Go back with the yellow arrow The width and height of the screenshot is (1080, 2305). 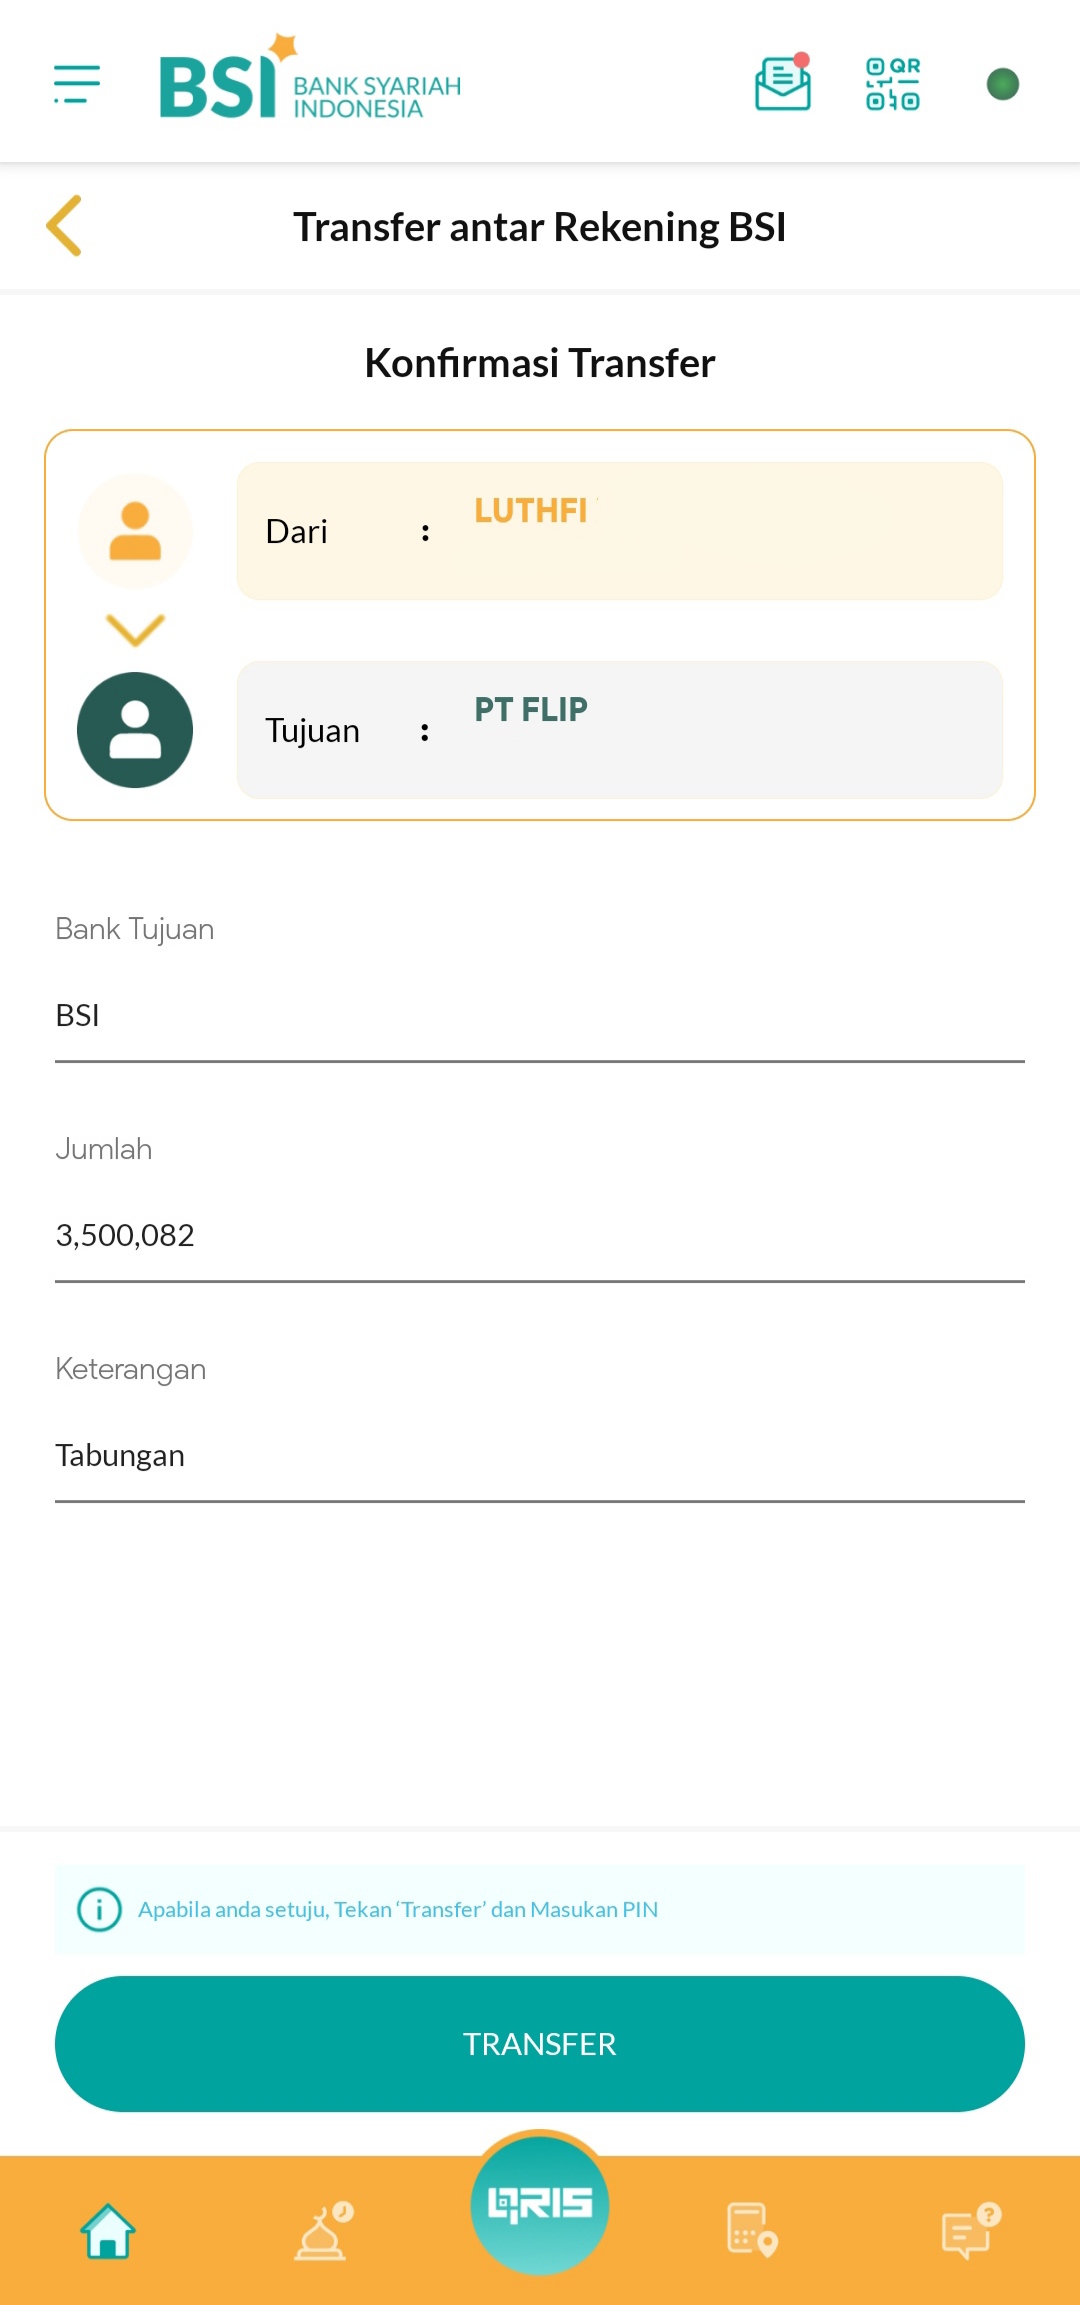pos(64,226)
